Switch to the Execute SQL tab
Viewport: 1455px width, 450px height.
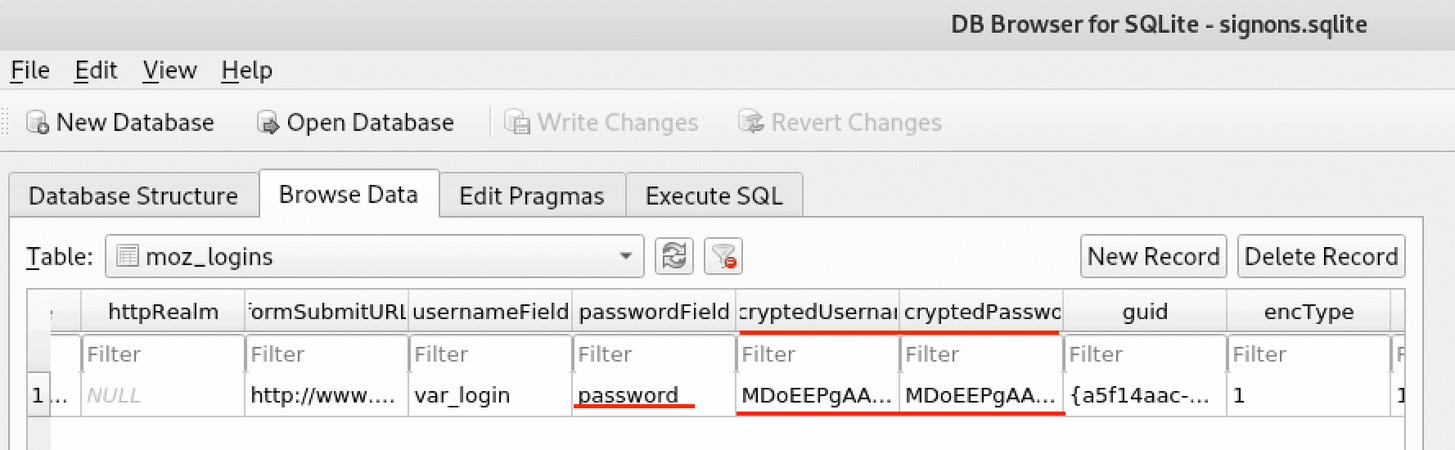click(x=714, y=196)
